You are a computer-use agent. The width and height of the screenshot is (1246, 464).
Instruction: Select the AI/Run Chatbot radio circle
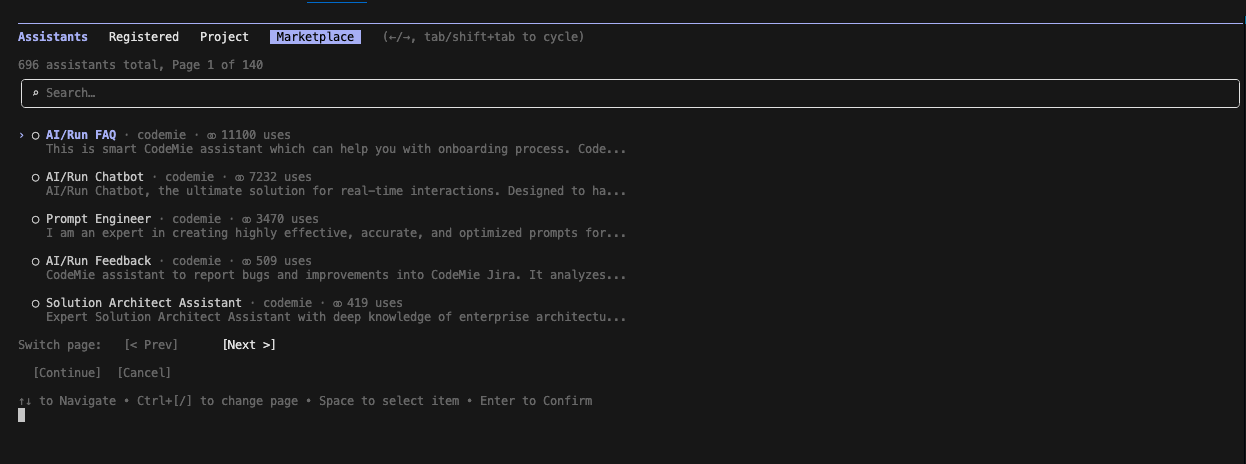(35, 177)
